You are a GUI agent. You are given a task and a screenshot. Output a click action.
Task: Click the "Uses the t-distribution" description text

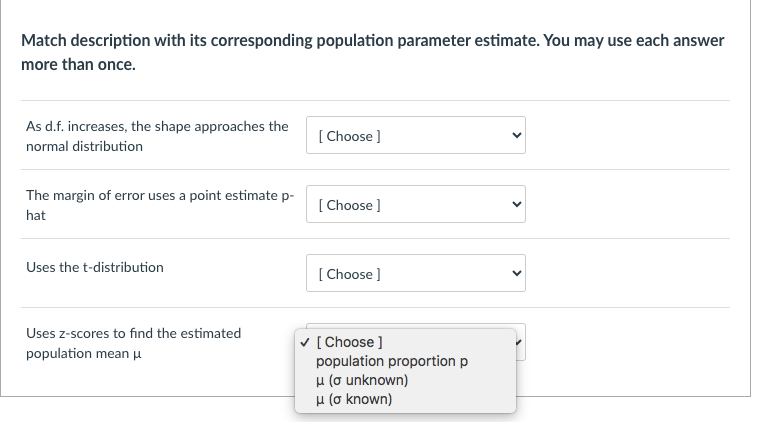(x=95, y=267)
